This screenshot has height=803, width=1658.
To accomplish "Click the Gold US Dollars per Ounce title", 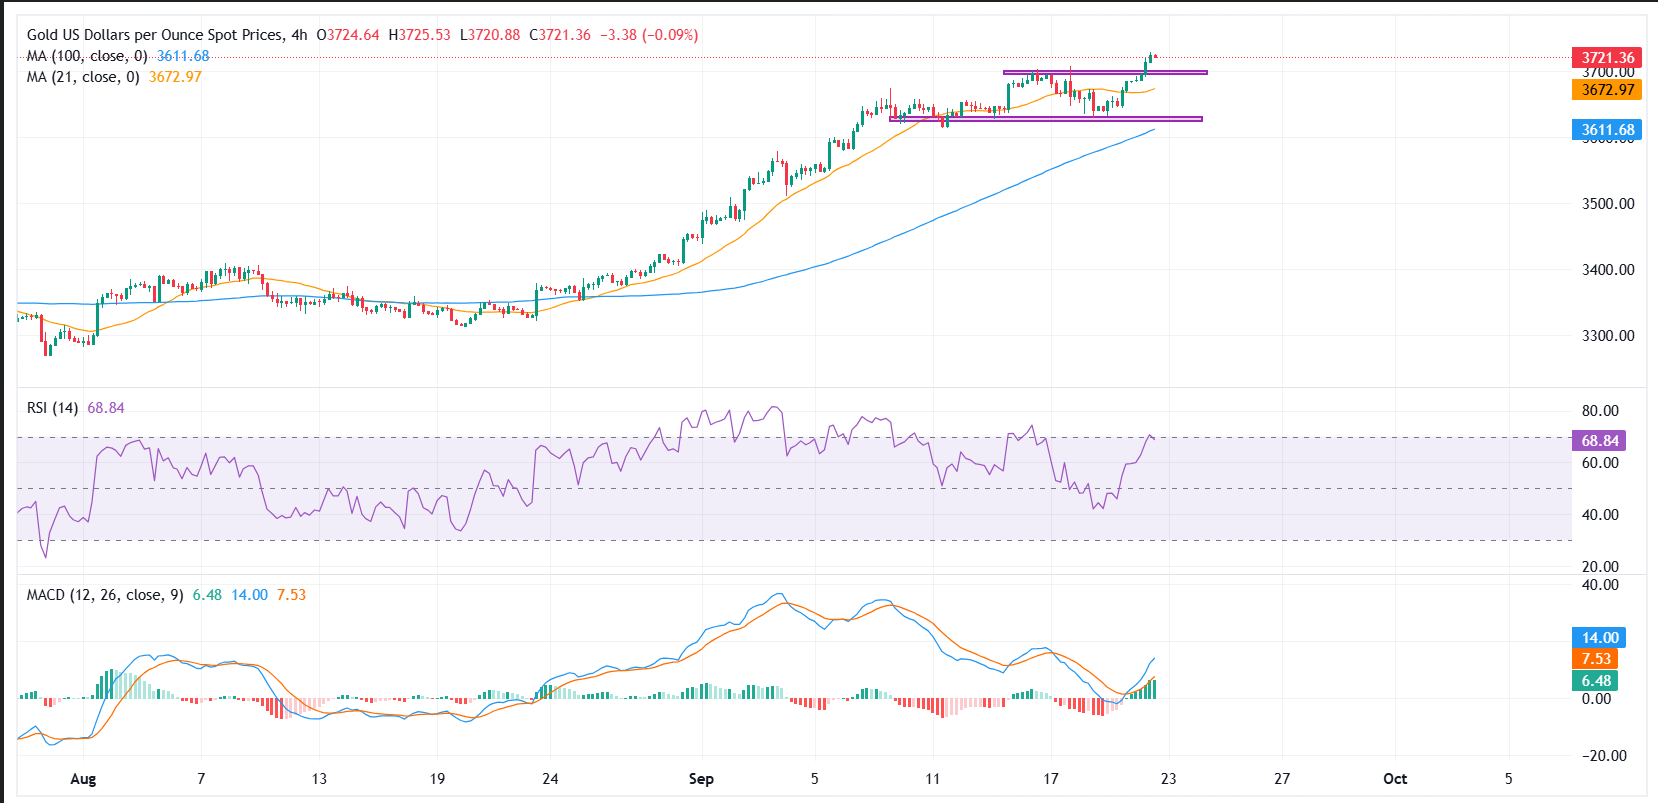I will pos(155,35).
